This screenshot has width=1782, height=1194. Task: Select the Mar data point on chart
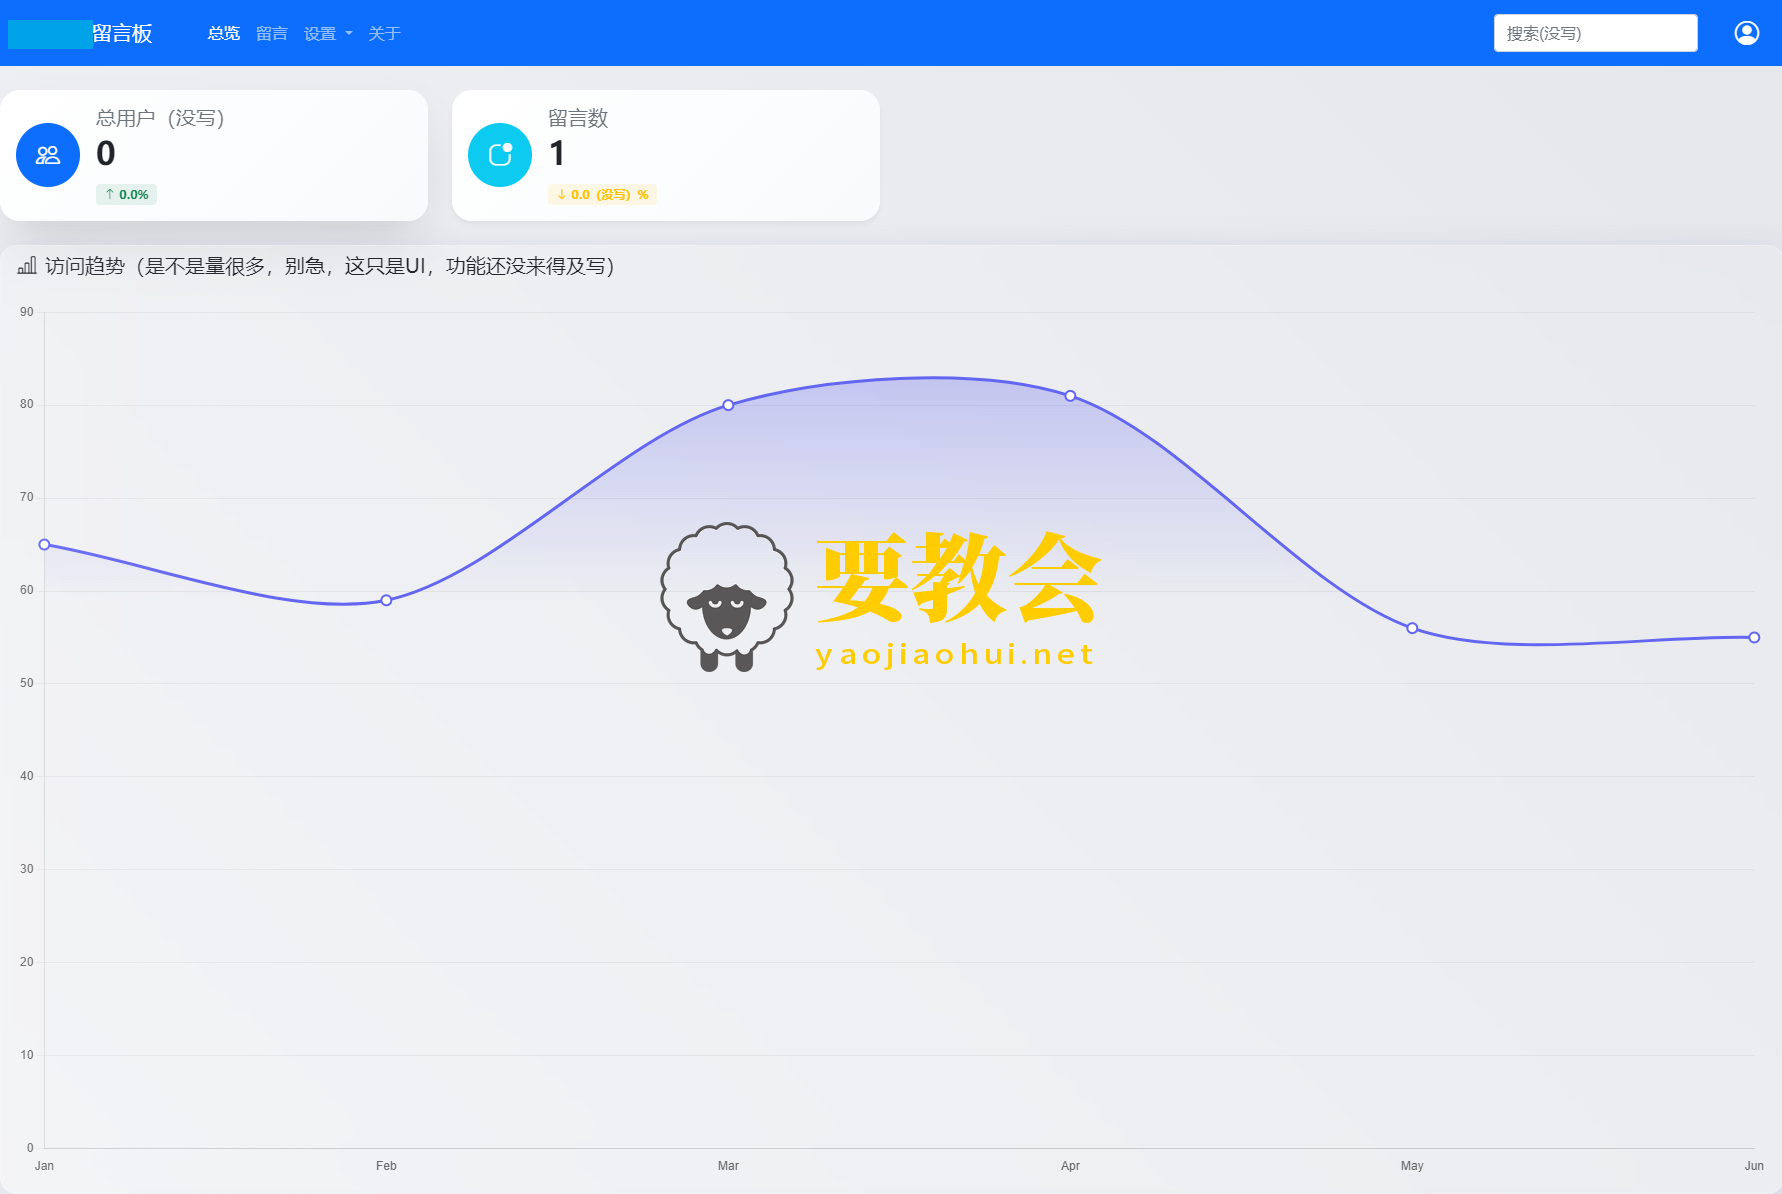click(728, 405)
